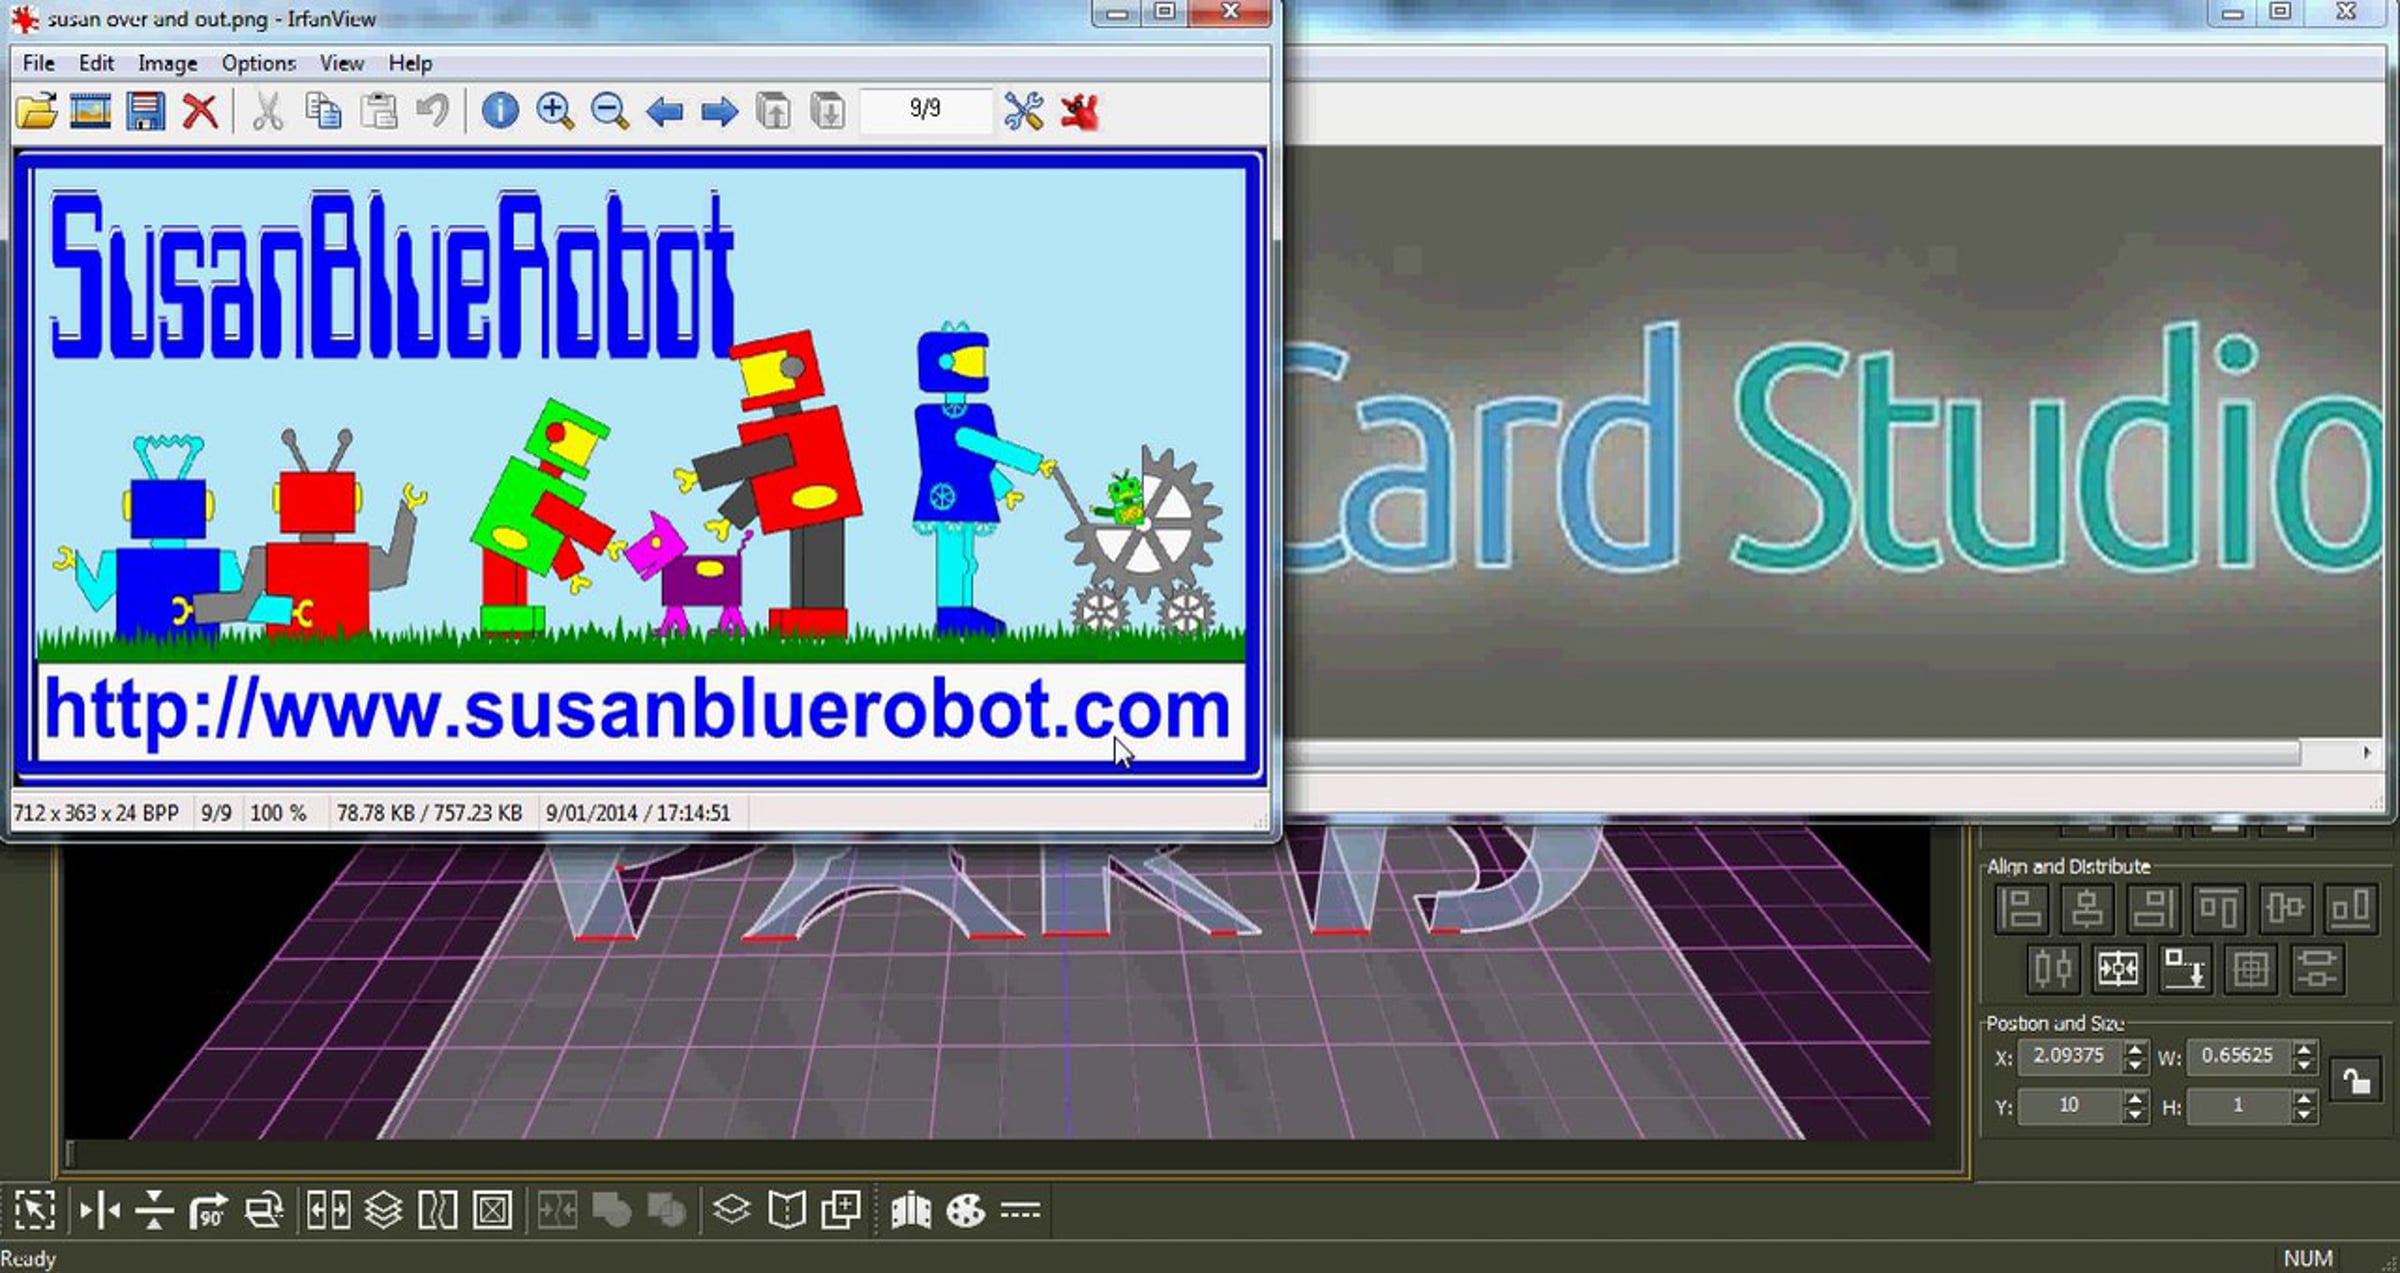This screenshot has width=2400, height=1273.
Task: Align objects to the top edge
Action: 2219,909
